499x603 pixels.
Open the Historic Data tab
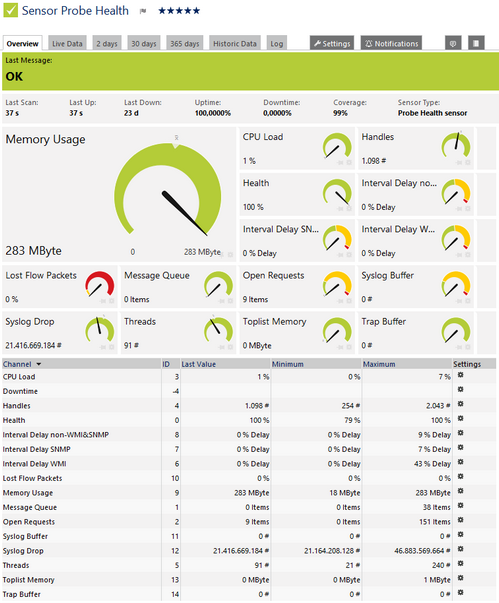point(235,43)
